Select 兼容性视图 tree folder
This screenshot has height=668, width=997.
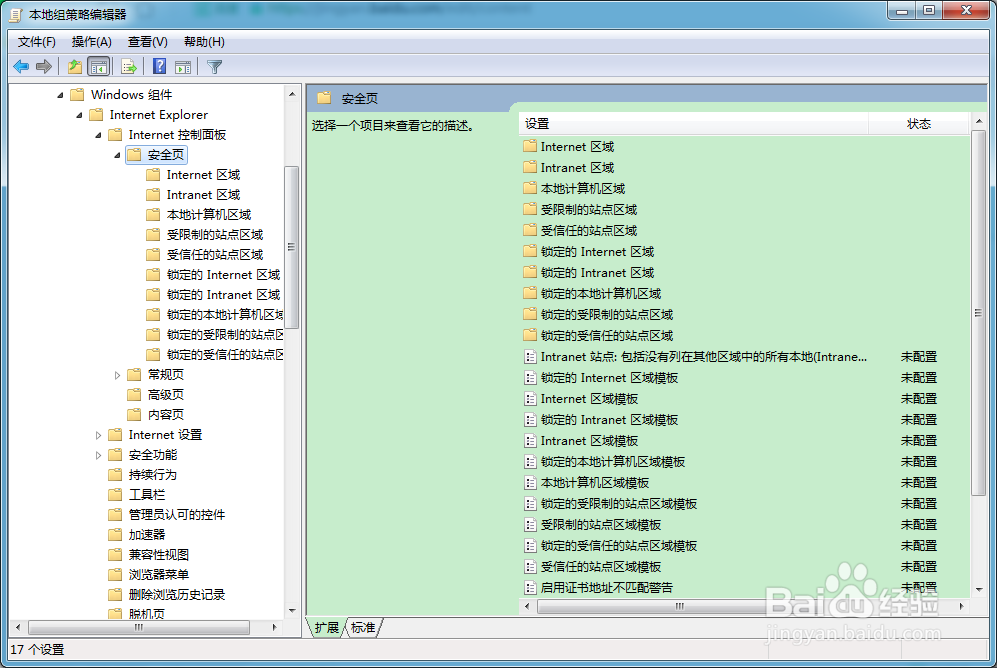159,555
